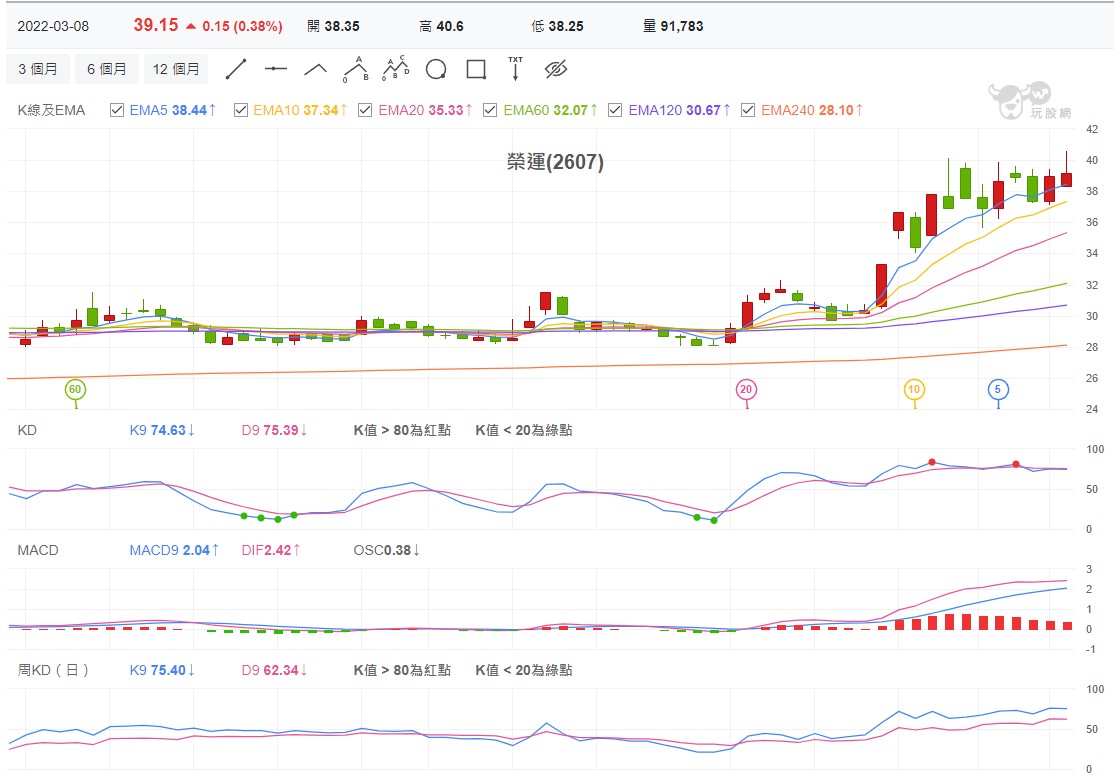Select the ABCD pattern drawing tool
Screen dimensions: 1116x776
click(x=396, y=69)
